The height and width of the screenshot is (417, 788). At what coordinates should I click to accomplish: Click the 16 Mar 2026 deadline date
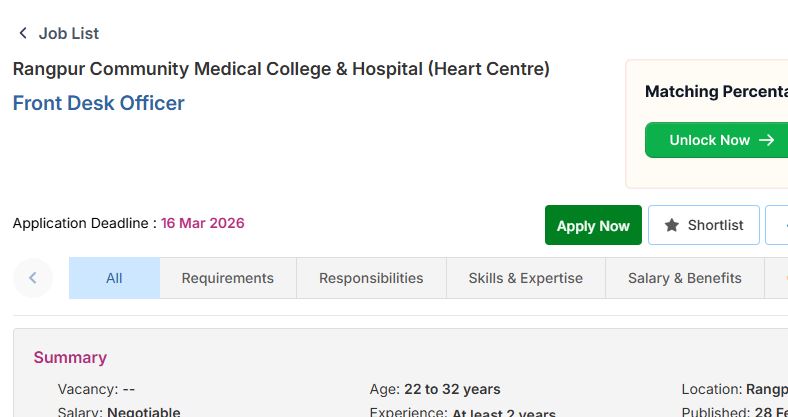202,223
